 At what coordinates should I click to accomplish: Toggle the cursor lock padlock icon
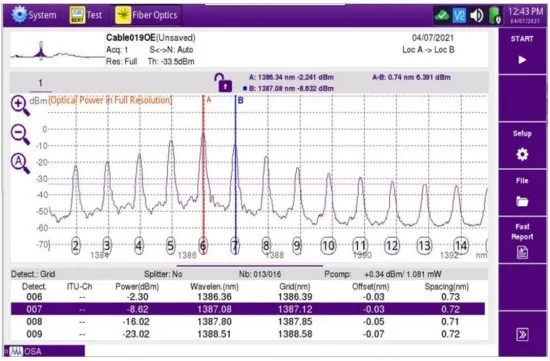[224, 83]
